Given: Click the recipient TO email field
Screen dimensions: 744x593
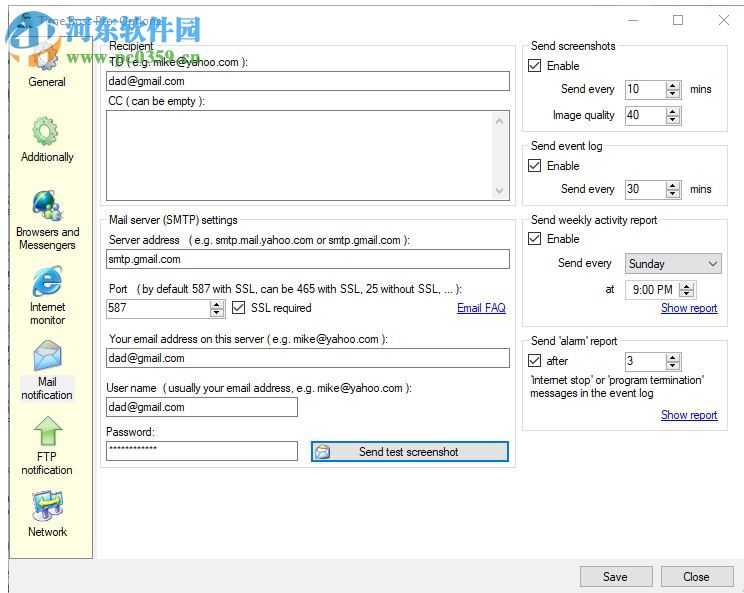Looking at the screenshot, I should pyautogui.click(x=308, y=81).
